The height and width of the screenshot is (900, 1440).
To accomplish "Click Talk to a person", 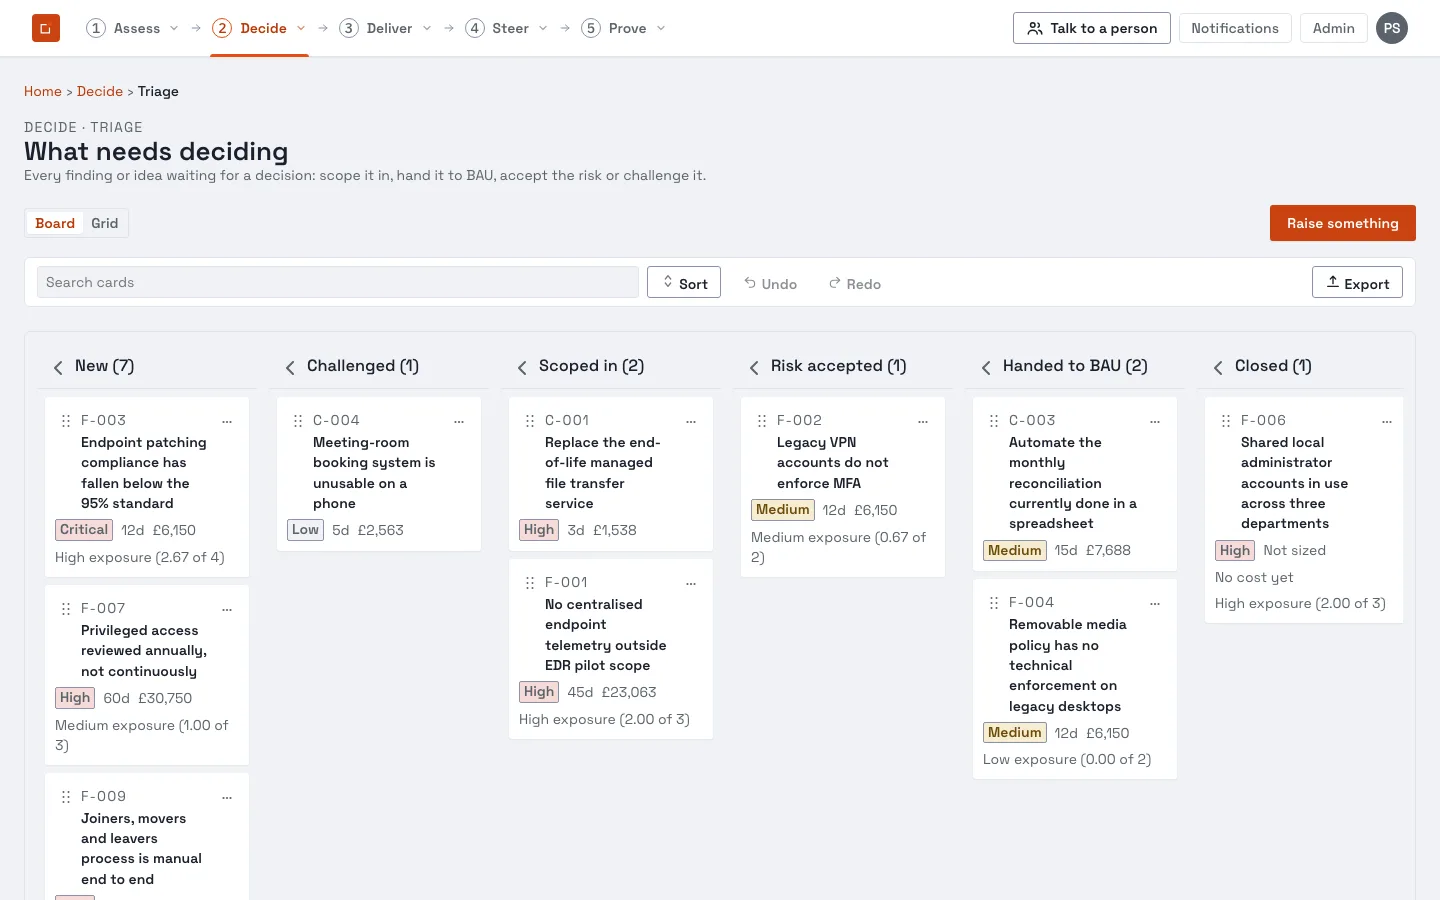I will coord(1092,28).
